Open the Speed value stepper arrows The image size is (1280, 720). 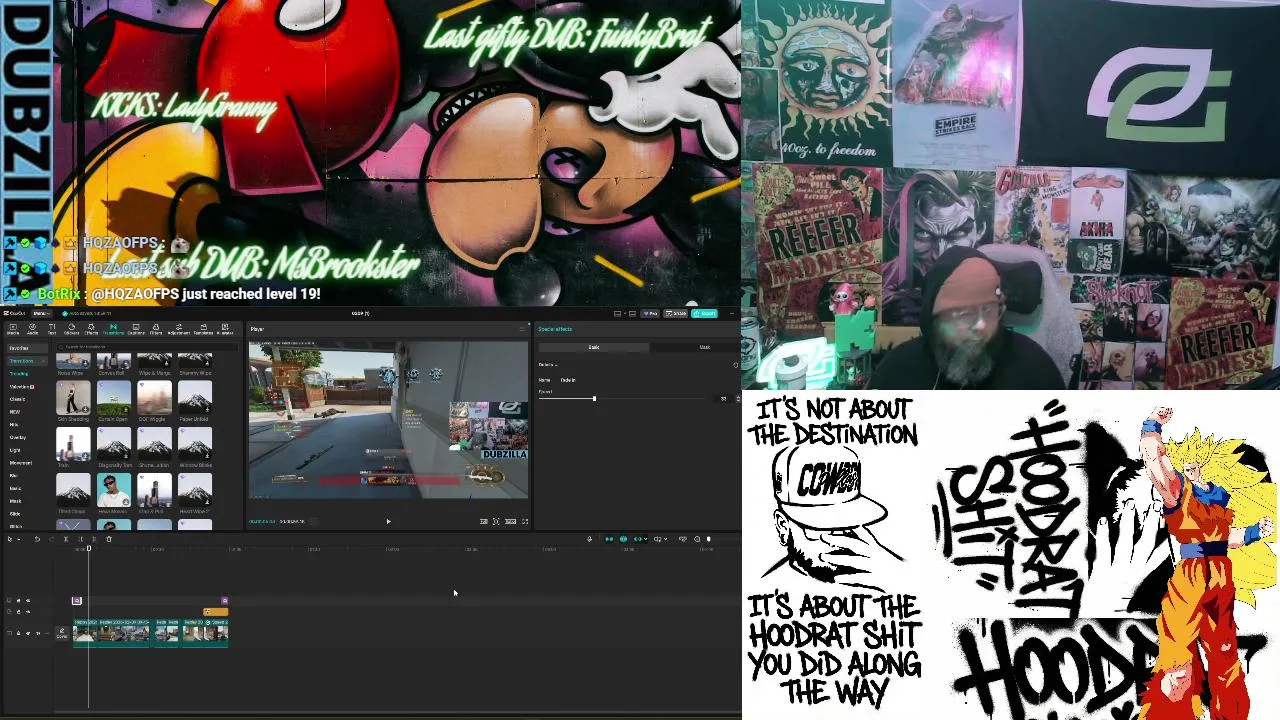pos(738,399)
